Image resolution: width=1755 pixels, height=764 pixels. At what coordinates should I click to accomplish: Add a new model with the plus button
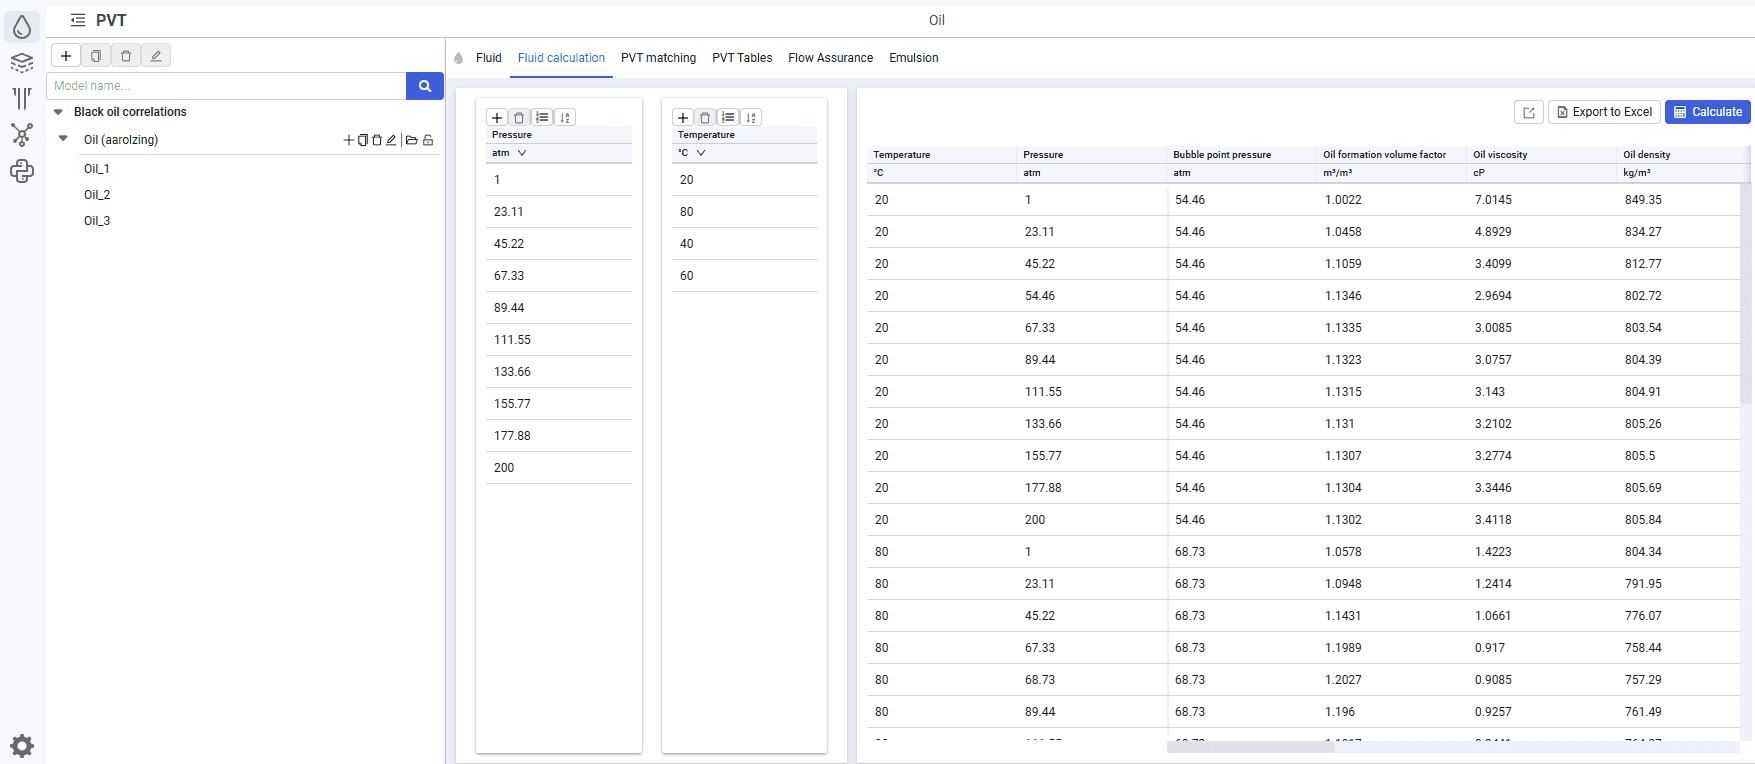tap(66, 56)
